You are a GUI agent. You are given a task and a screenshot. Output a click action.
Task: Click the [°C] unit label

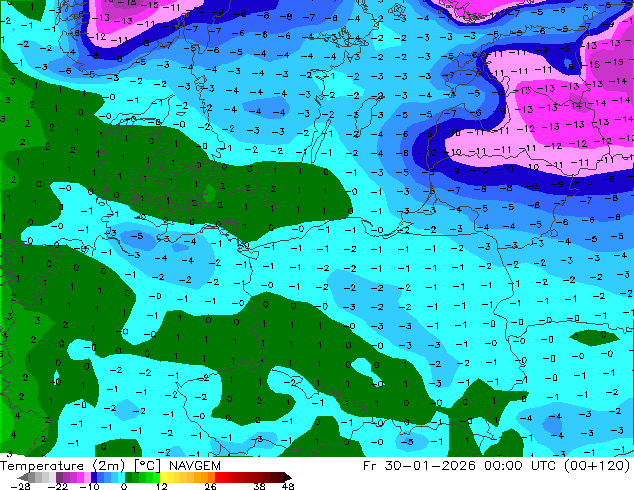pyautogui.click(x=147, y=466)
